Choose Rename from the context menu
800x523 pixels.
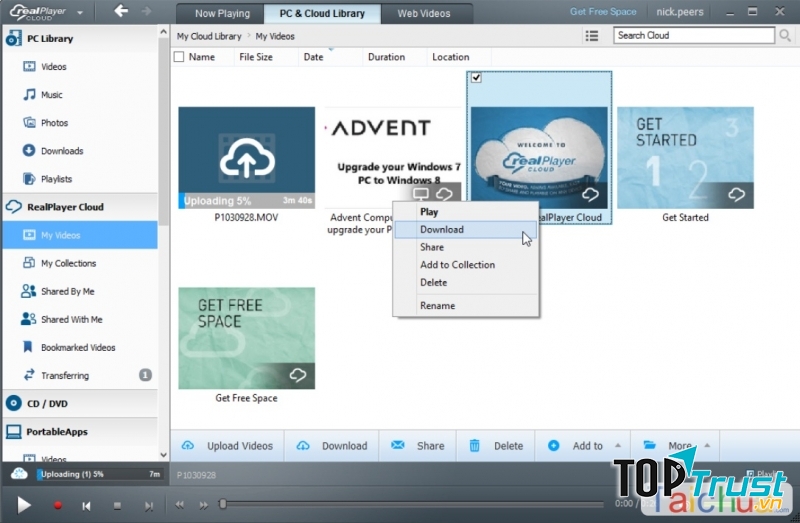(466, 306)
